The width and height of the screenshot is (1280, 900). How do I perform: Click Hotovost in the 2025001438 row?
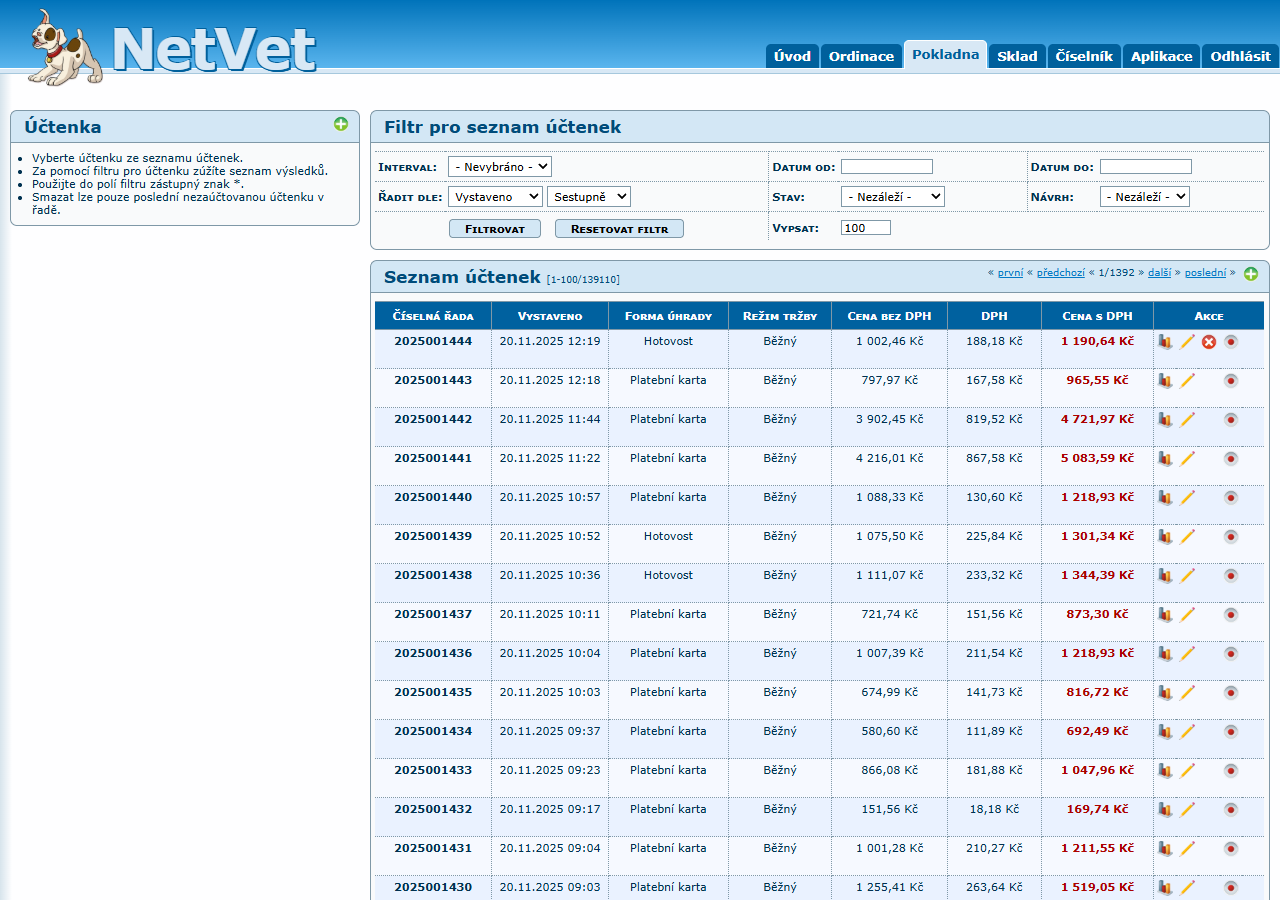[x=668, y=575]
